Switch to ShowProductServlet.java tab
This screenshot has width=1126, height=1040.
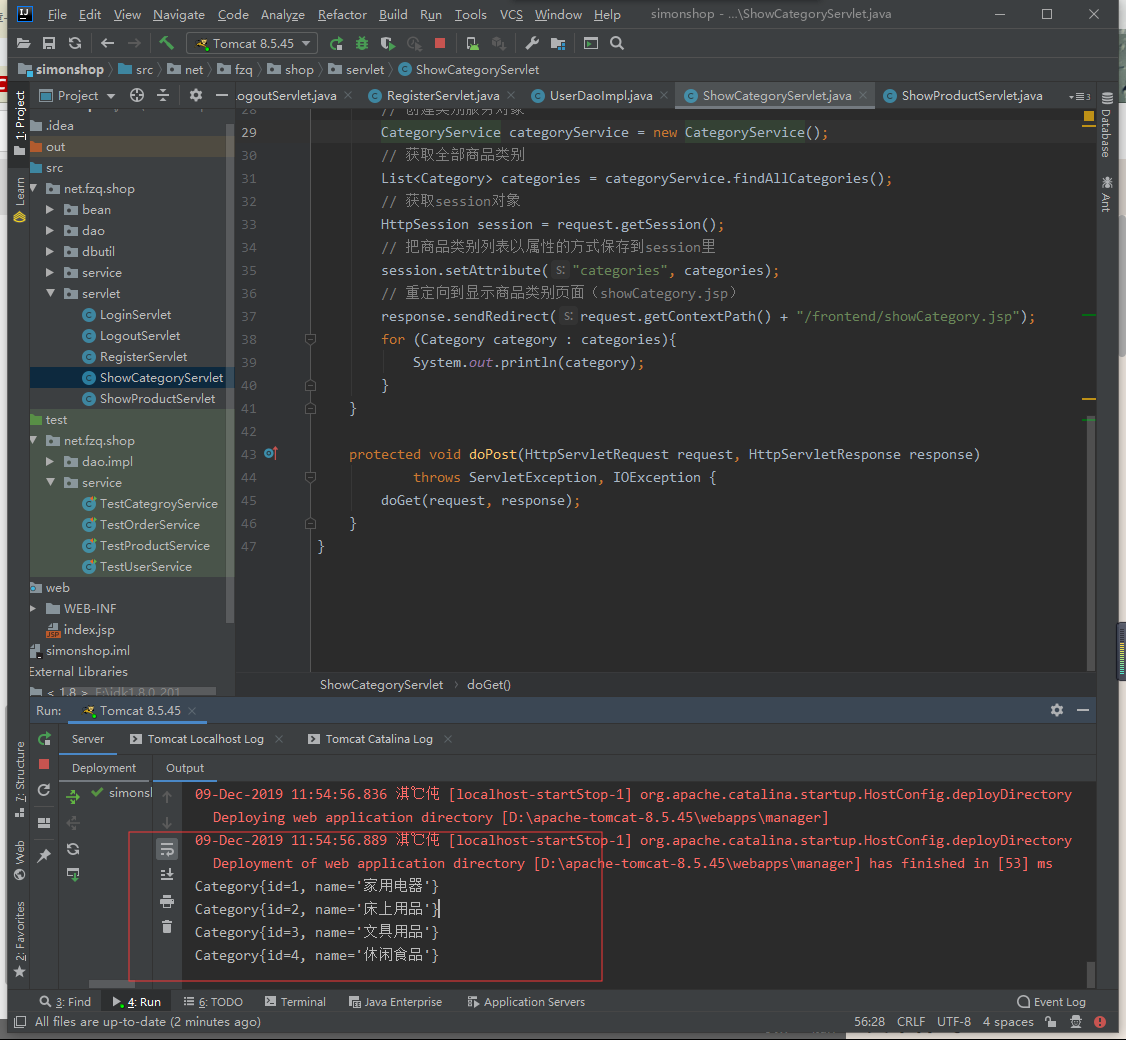pyautogui.click(x=972, y=96)
